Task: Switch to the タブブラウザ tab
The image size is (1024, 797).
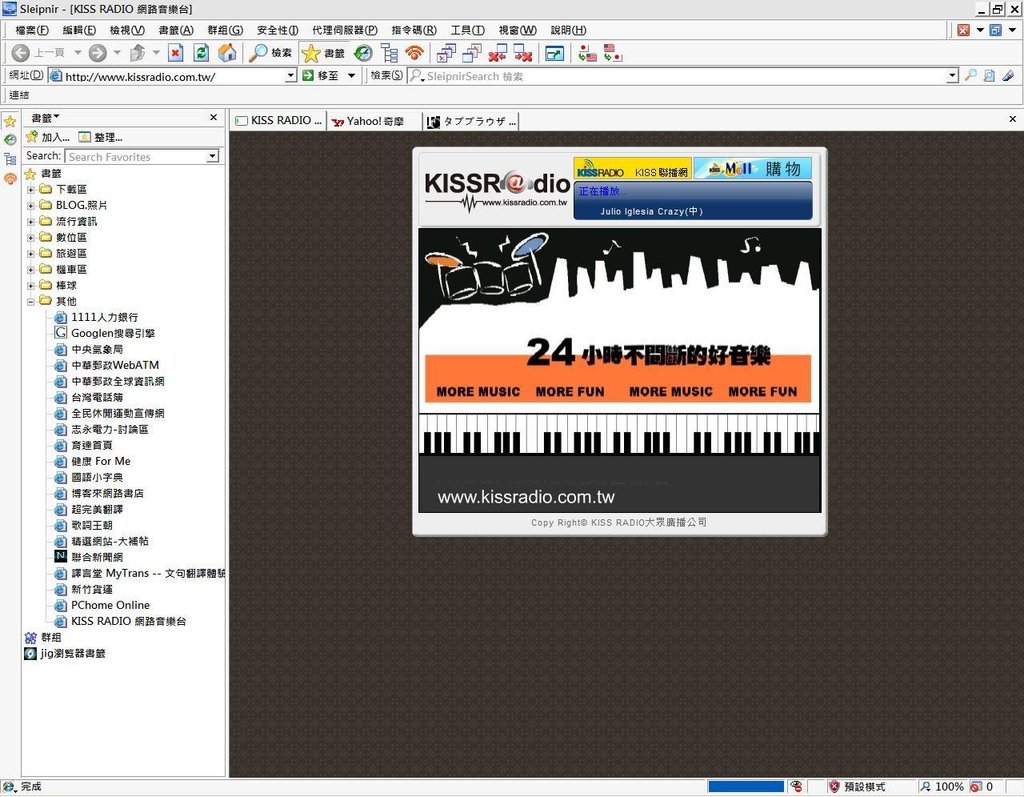Action: tap(472, 121)
